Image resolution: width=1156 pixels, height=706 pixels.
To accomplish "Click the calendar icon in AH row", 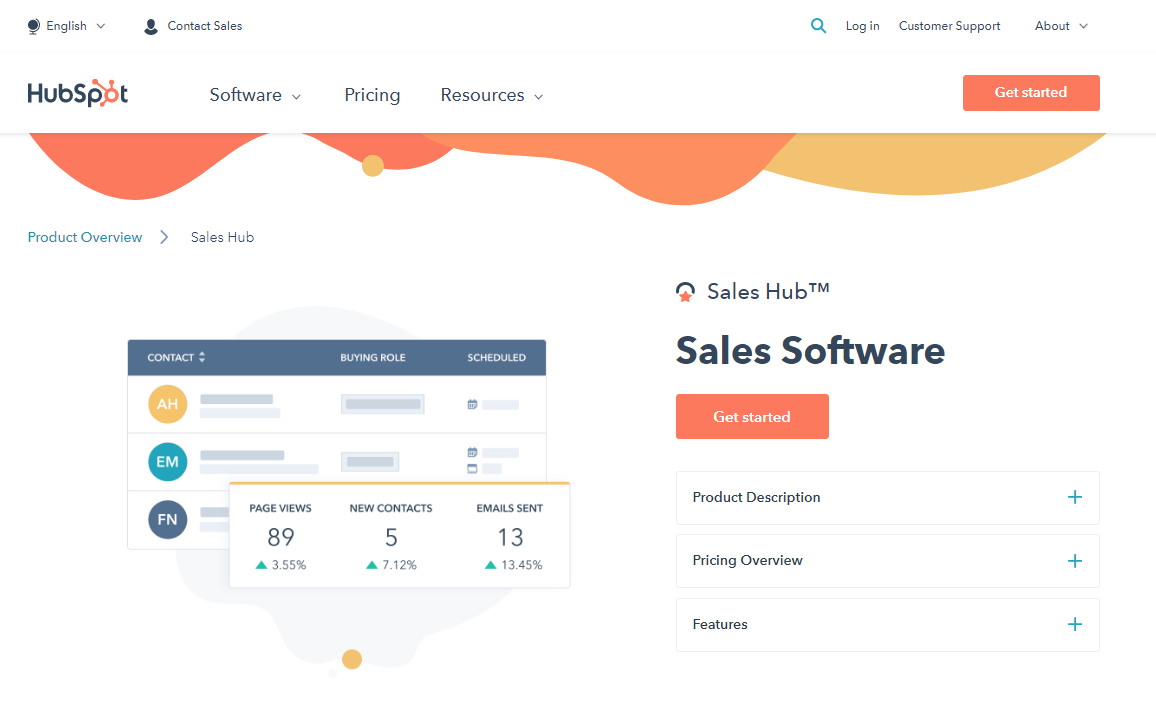I will click(473, 404).
